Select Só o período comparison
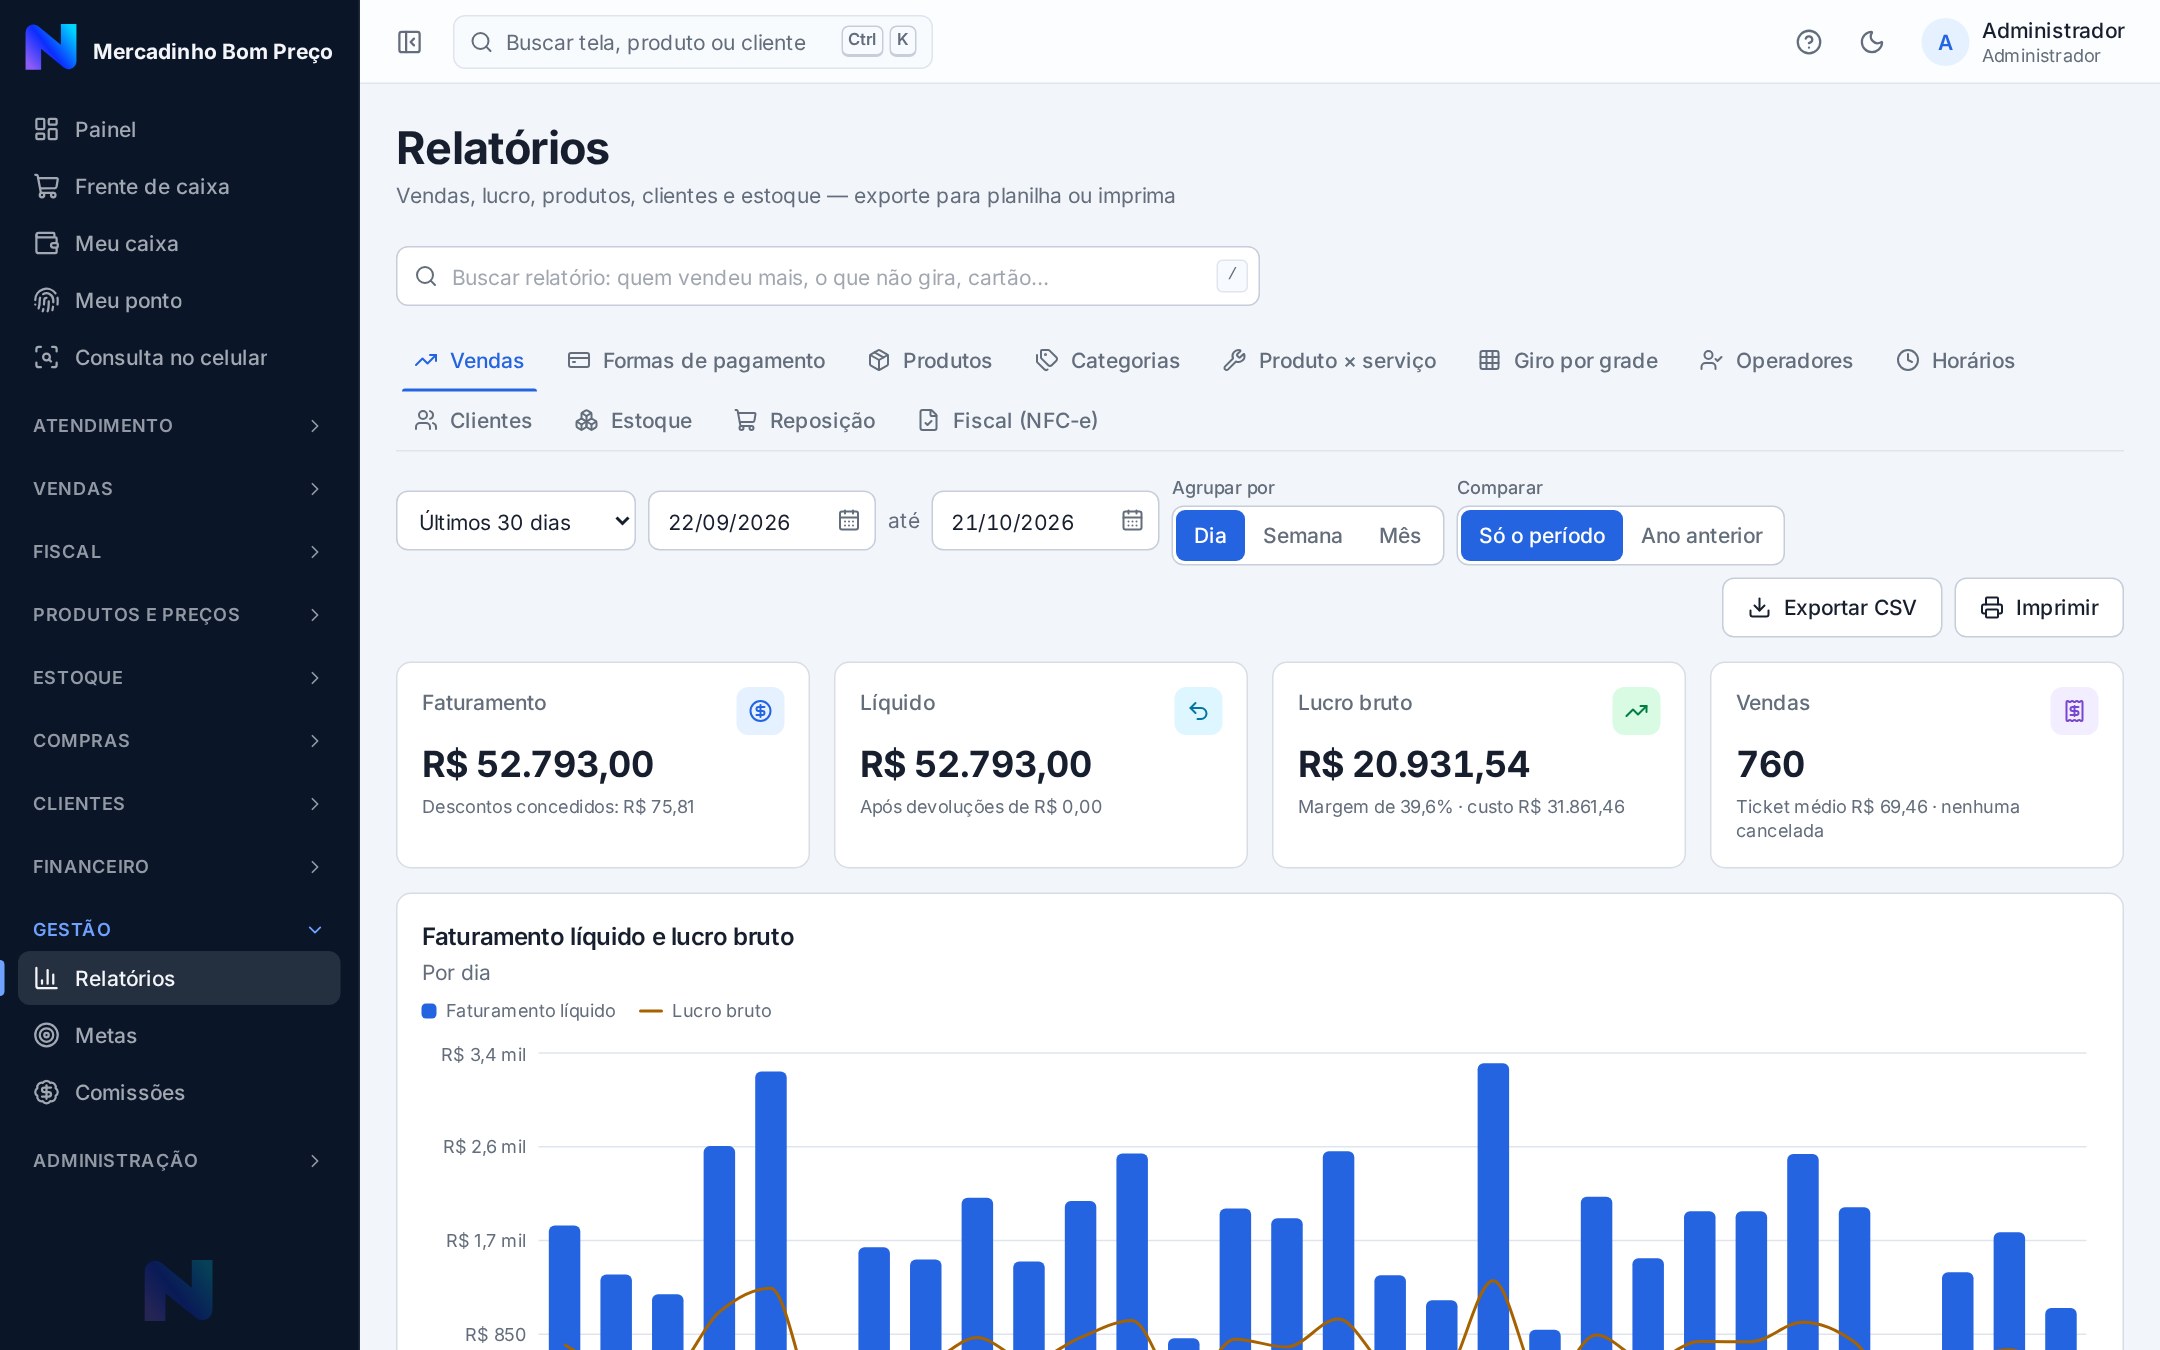2160x1350 pixels. click(x=1541, y=536)
